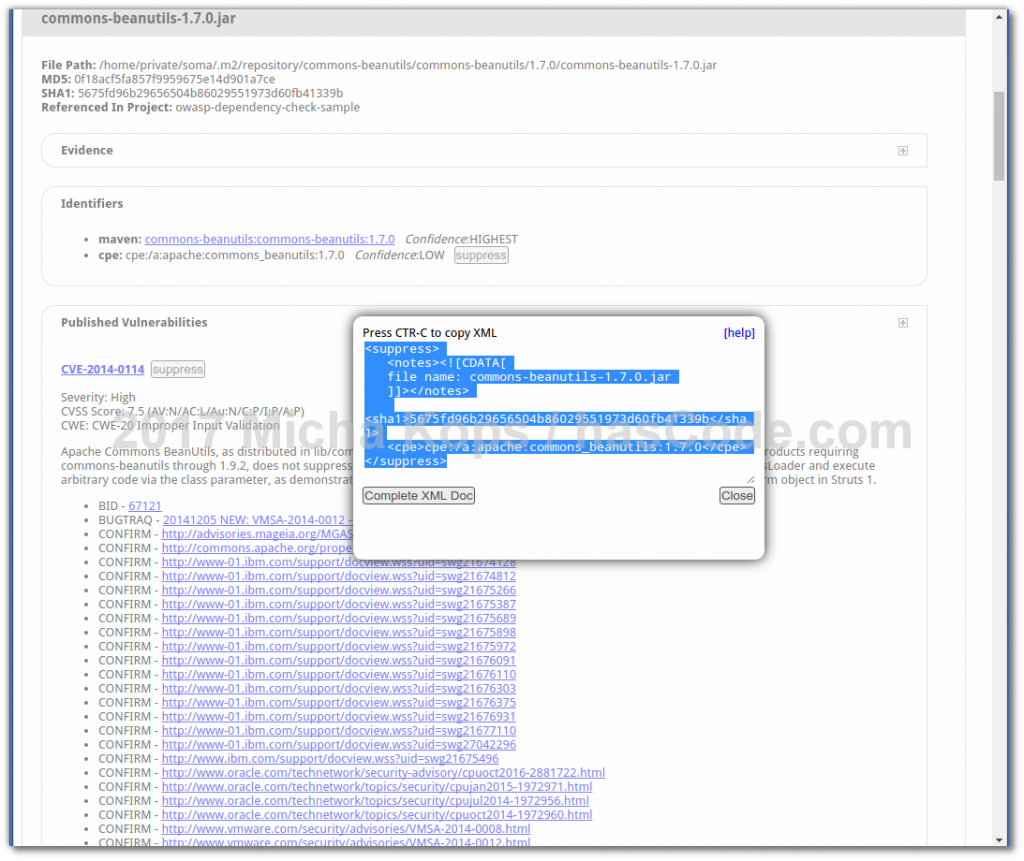Open the [help] link in the popup

point(739,332)
